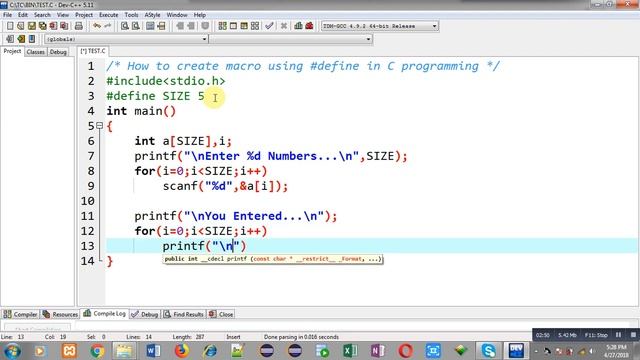Open the (globals) scope dropdown
Image resolution: width=640 pixels, height=360 pixels.
point(204,39)
